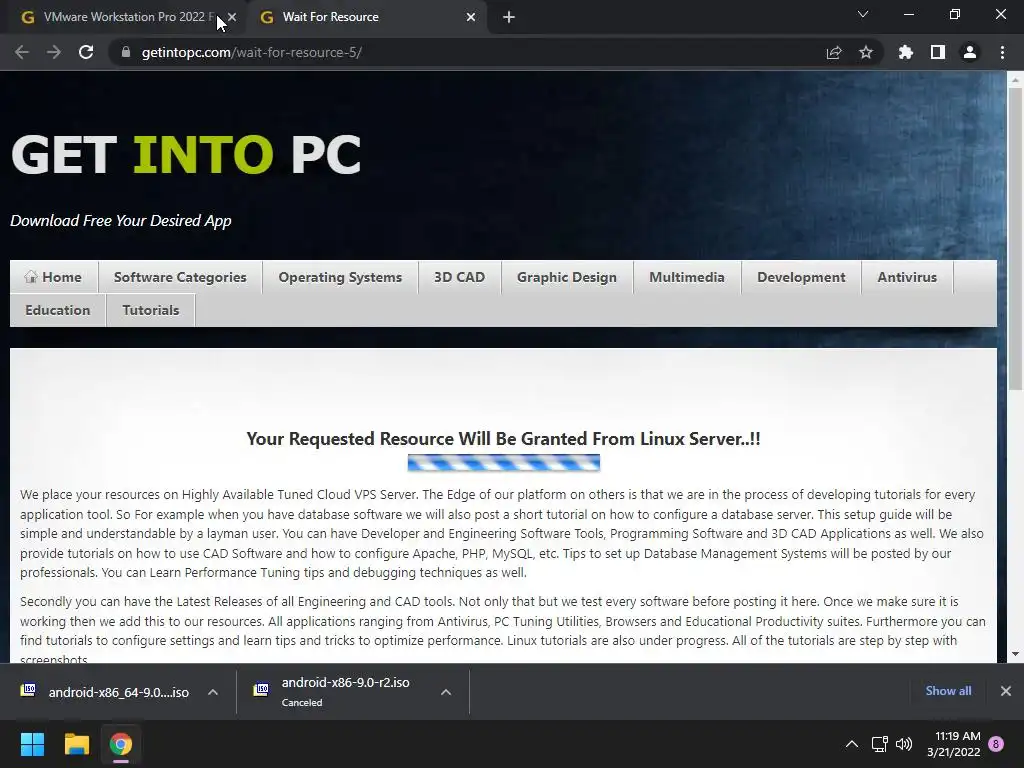Close the VMware Workstation Pro tab

[x=232, y=17]
